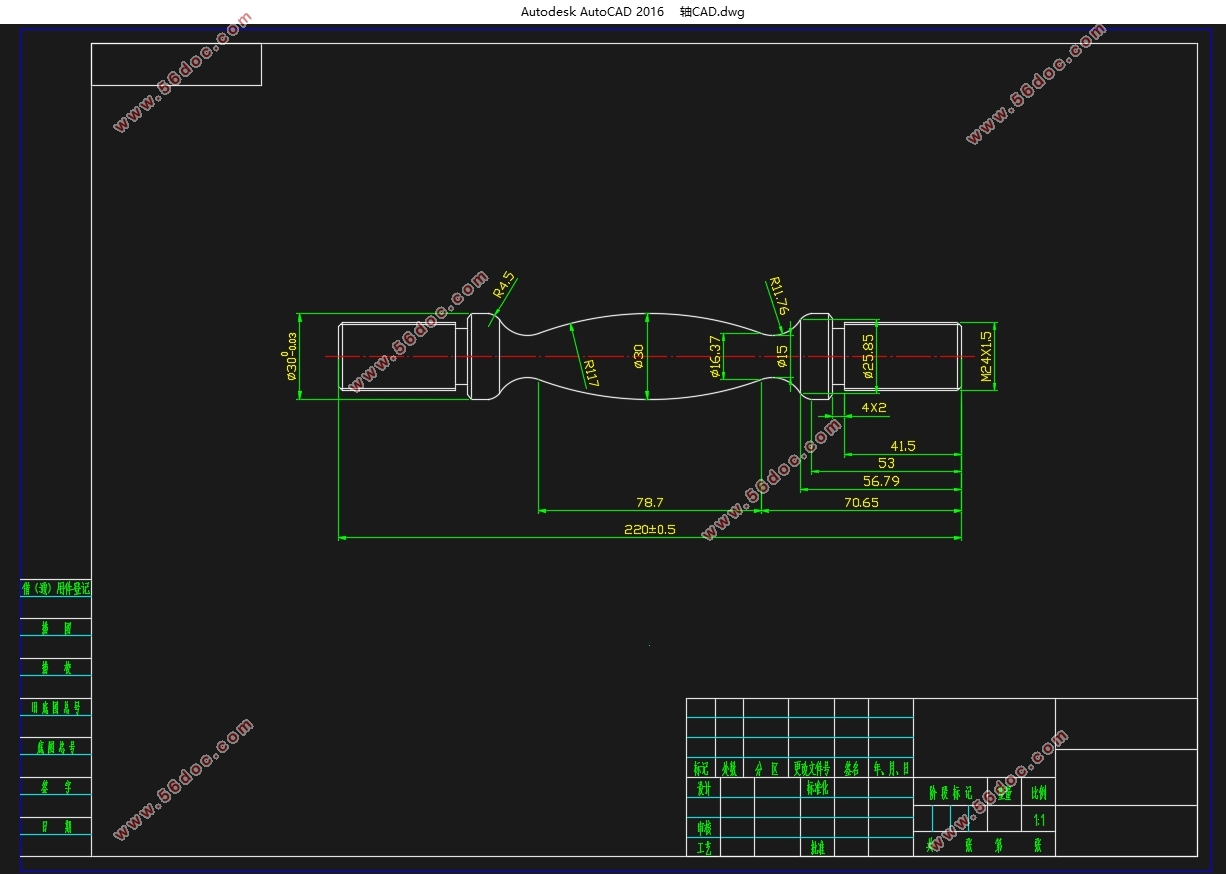Select the R117 radius dimension

[590, 373]
